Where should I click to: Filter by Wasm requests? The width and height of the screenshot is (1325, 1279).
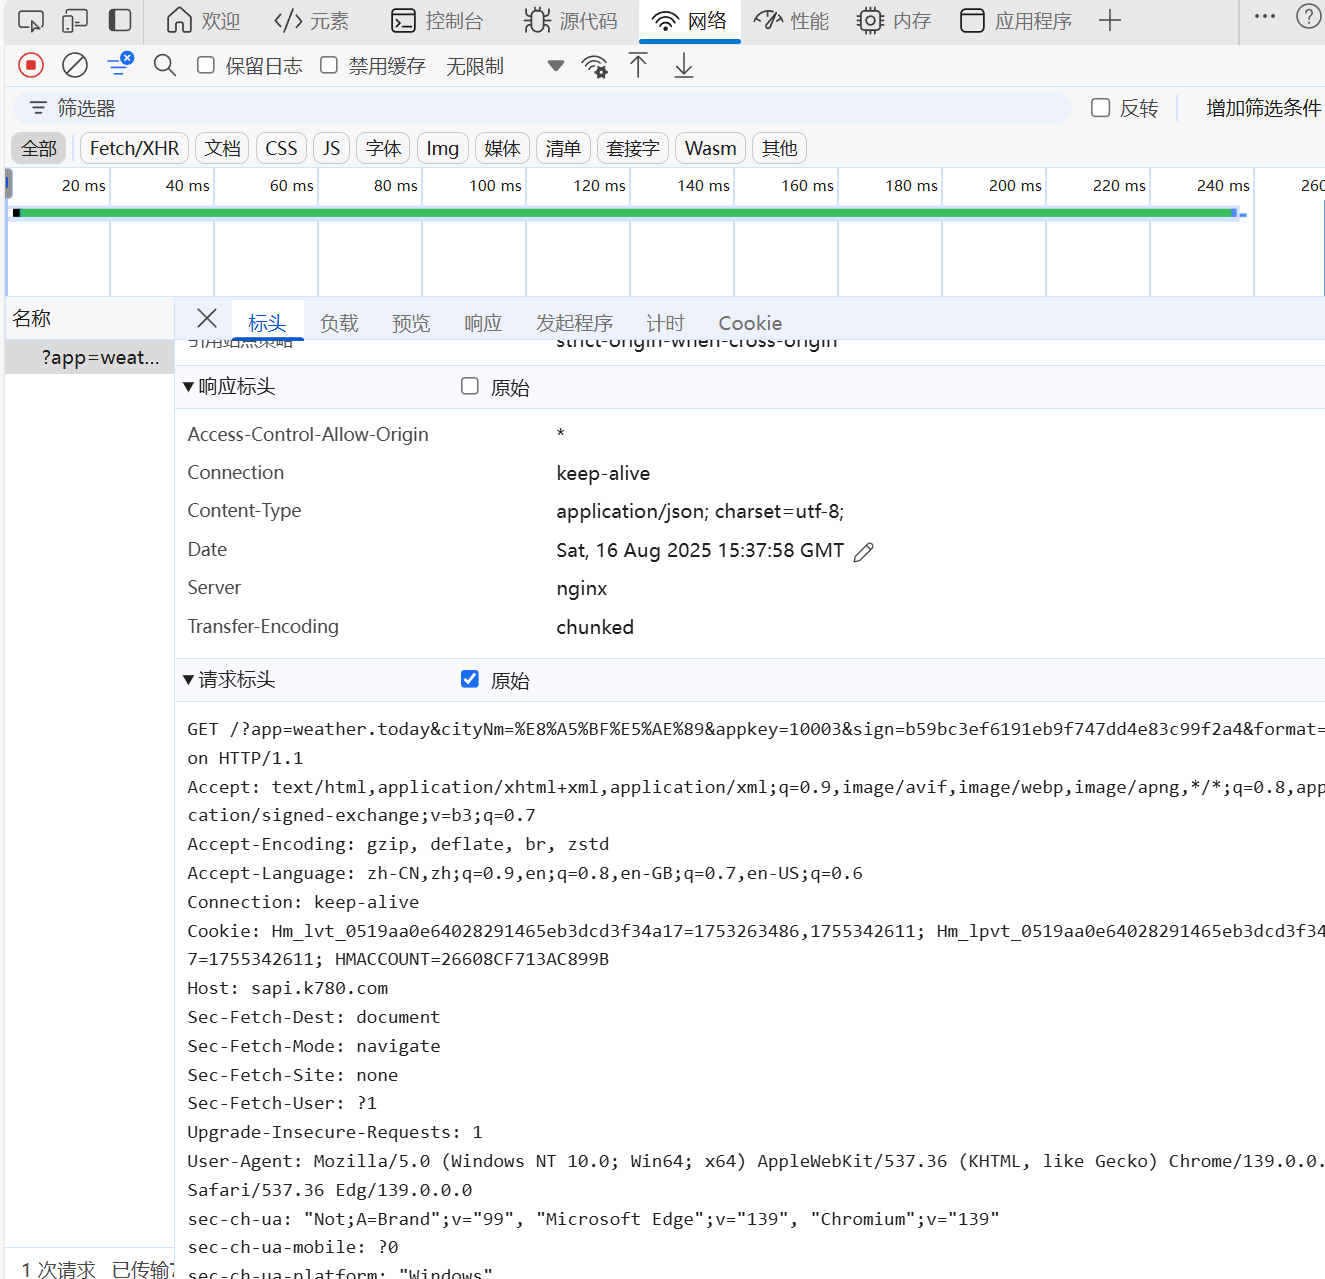click(x=710, y=148)
